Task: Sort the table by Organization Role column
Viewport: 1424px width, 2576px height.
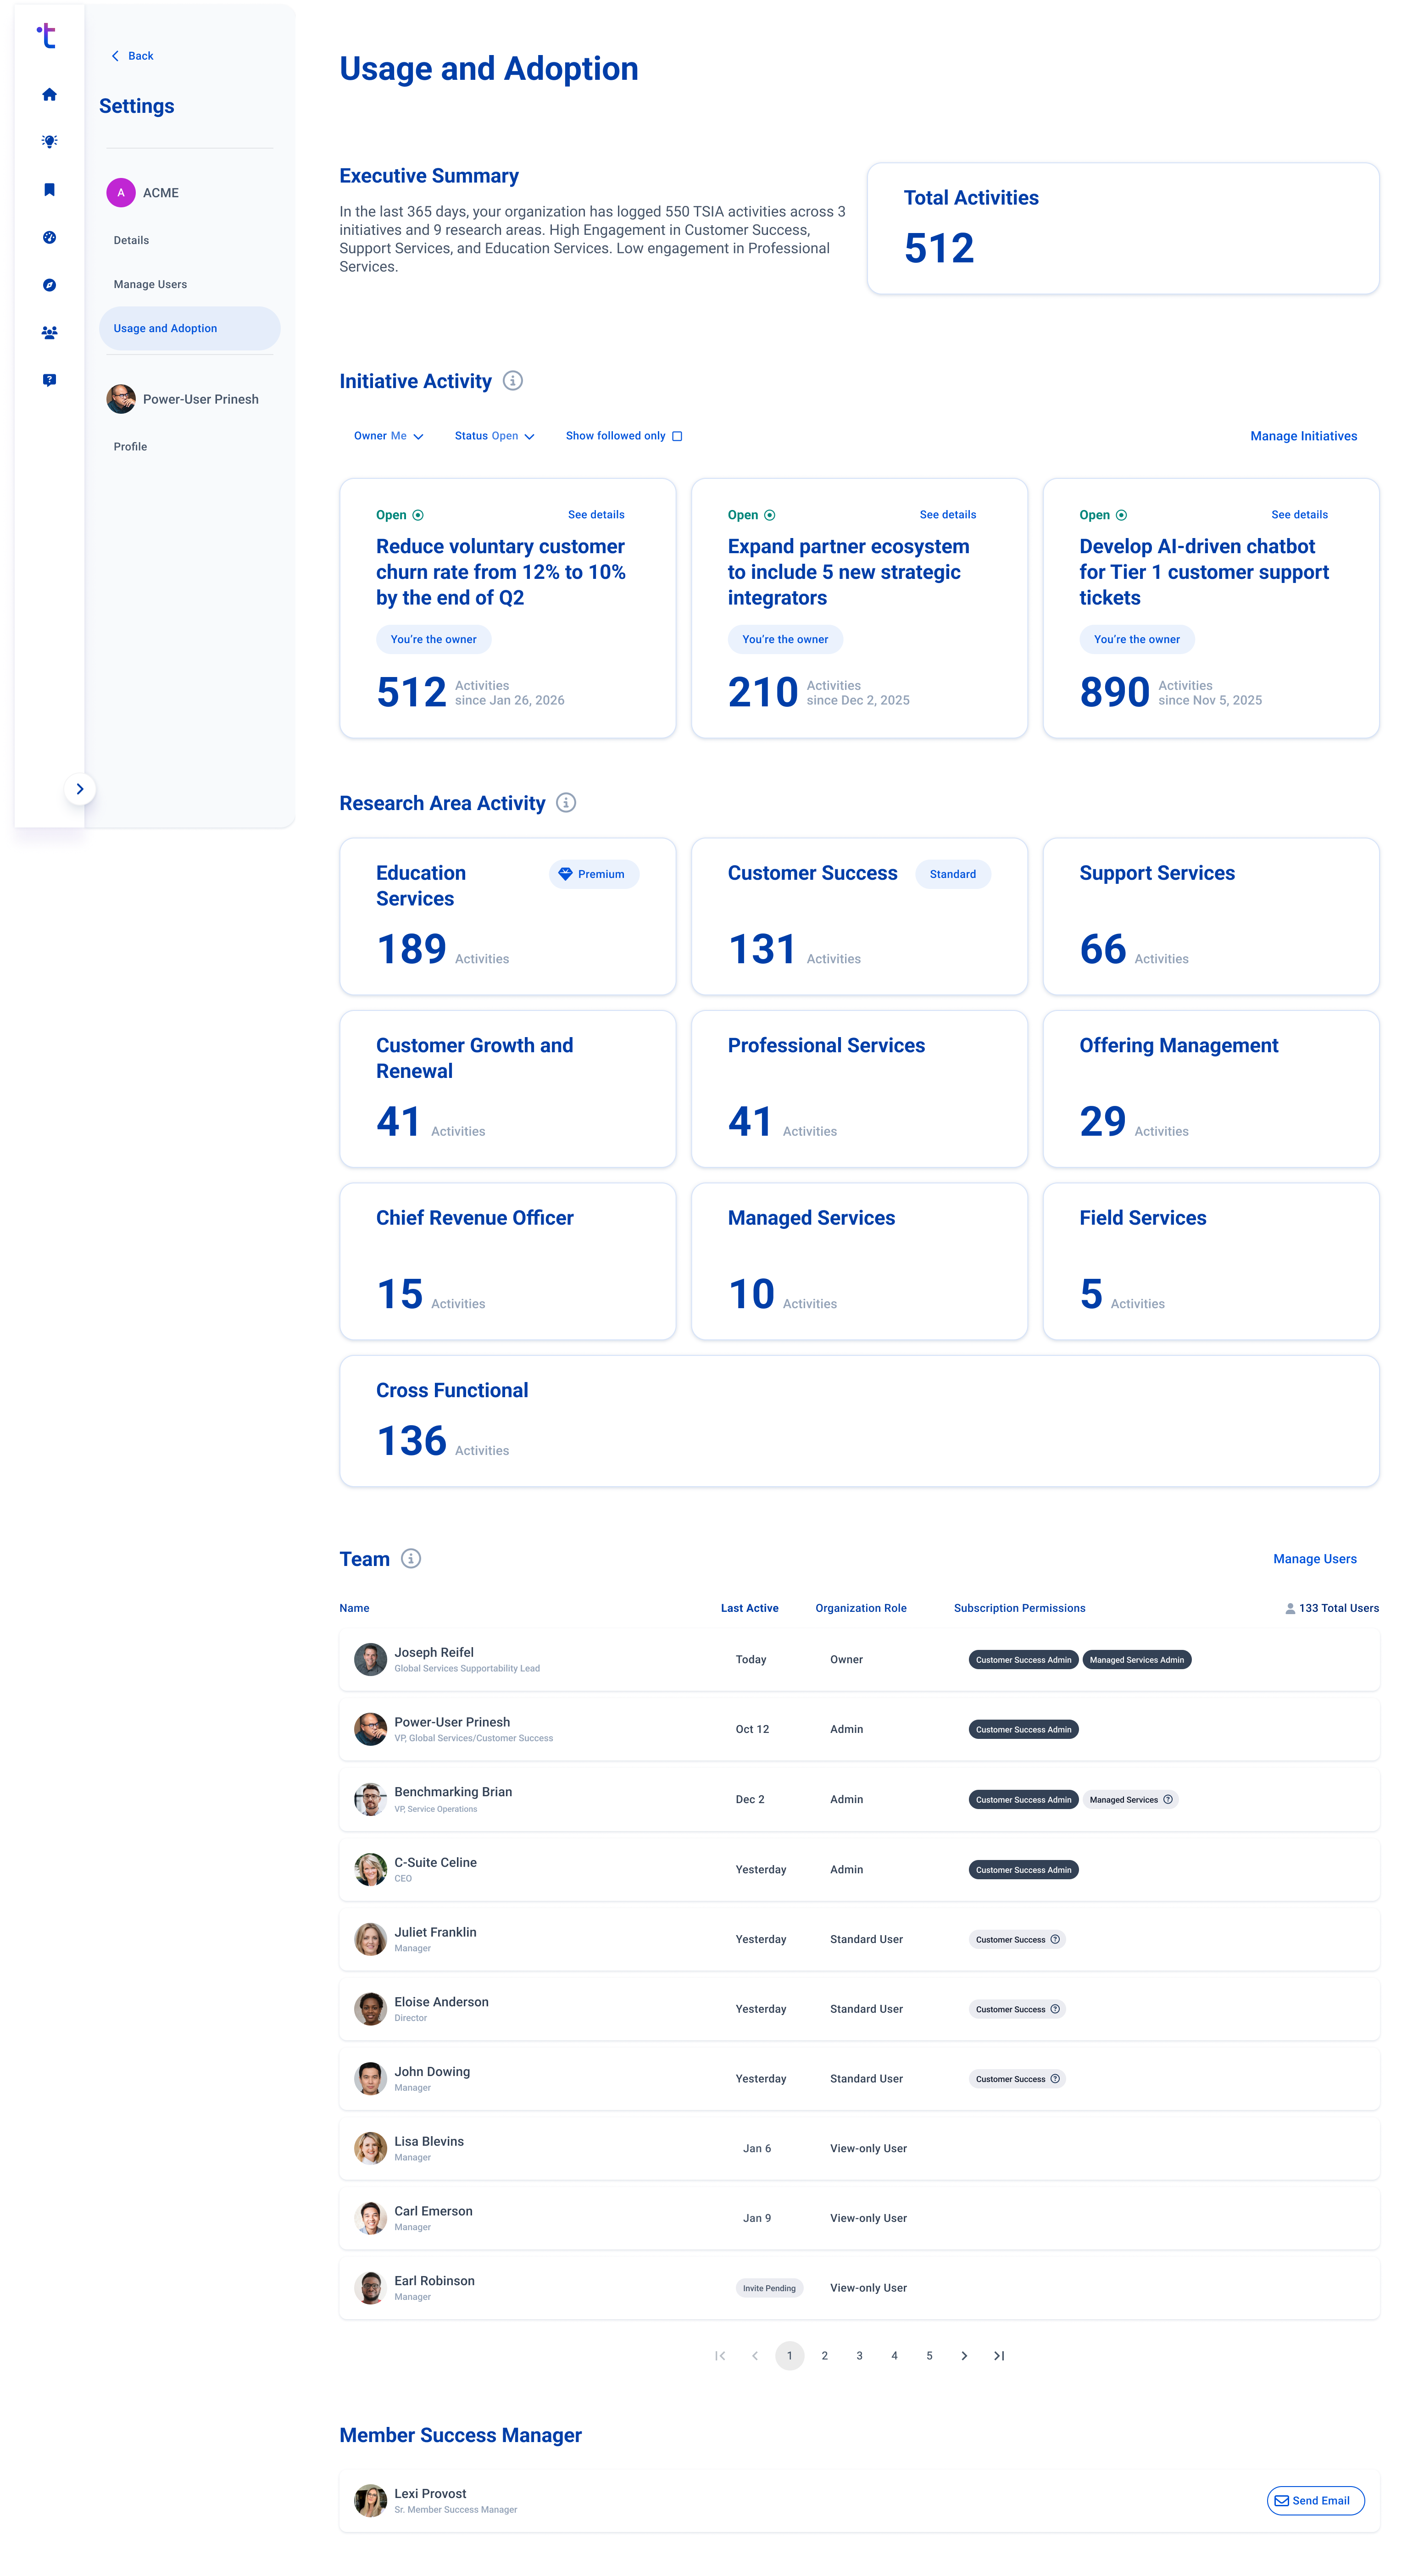Action: point(860,1609)
